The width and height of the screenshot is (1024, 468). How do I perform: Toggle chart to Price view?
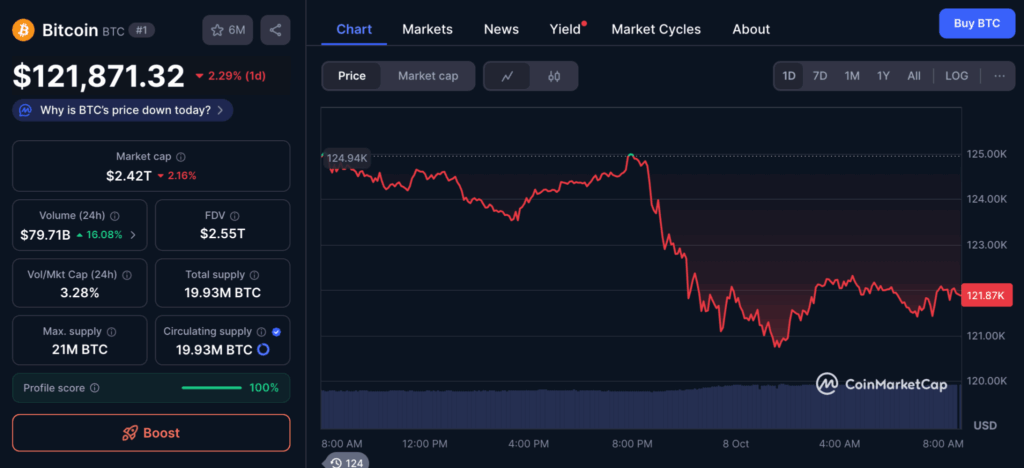click(352, 76)
